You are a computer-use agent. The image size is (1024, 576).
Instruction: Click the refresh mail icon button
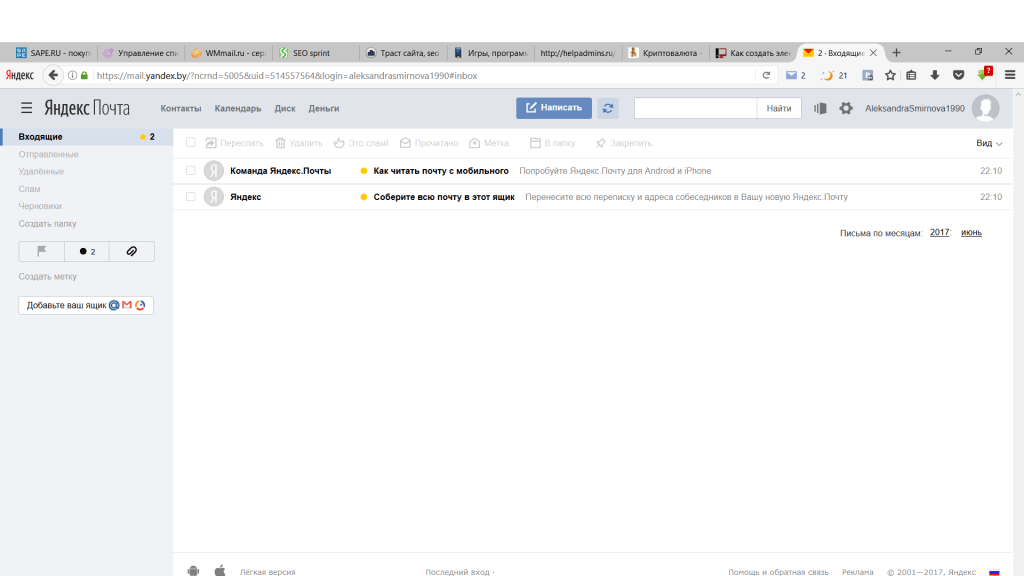[x=608, y=108]
